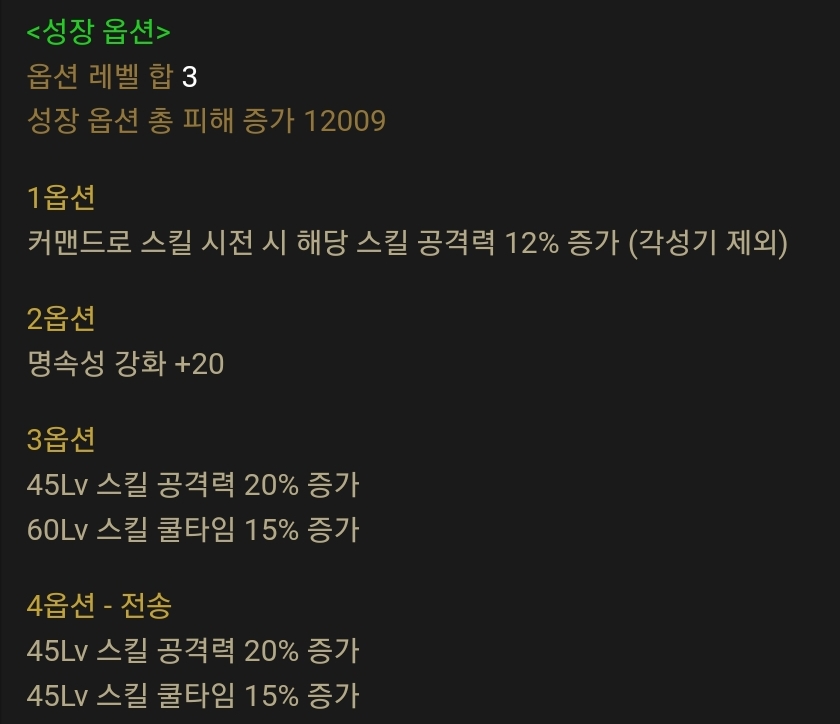This screenshot has width=840, height=724.
Task: Click the 3옵션 heading
Action: (x=61, y=439)
